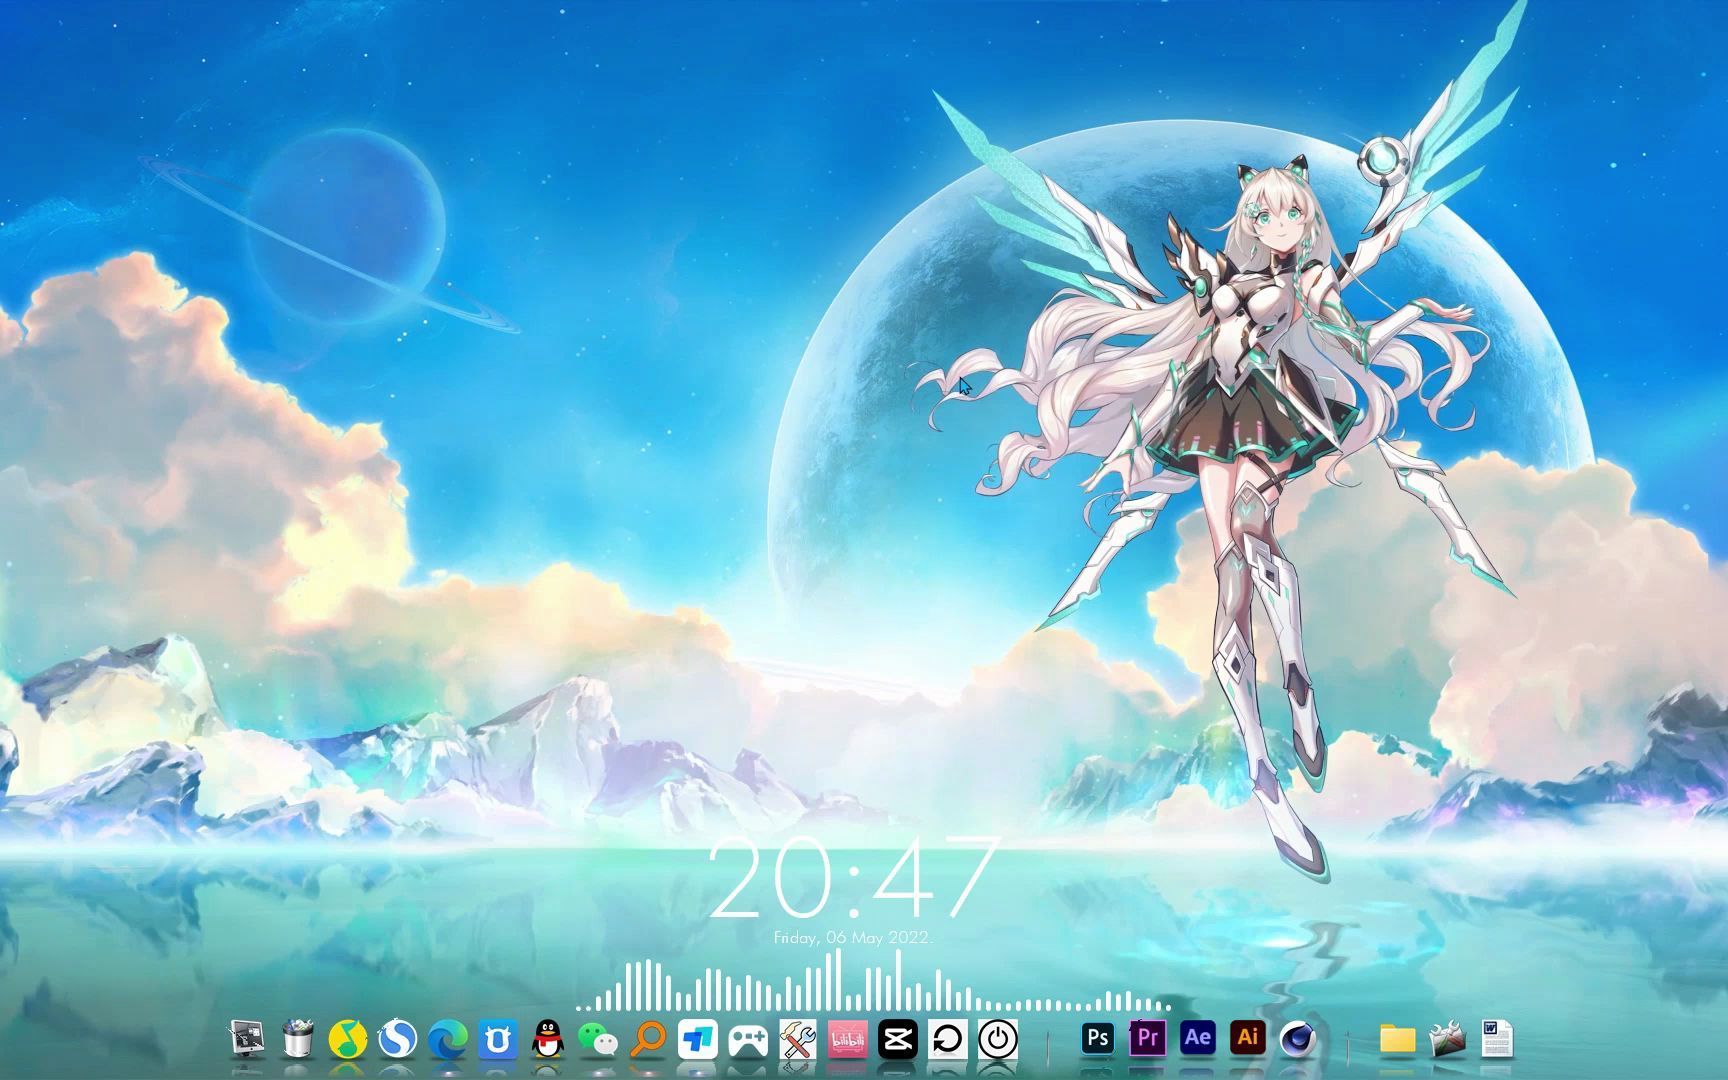Screen dimensions: 1728x1080
Task: Launch the yellow QQ Music app
Action: (347, 1040)
